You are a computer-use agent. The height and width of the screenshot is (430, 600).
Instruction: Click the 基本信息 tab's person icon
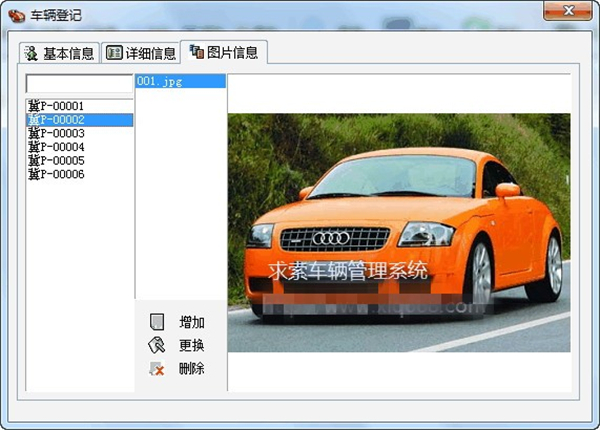coord(32,53)
